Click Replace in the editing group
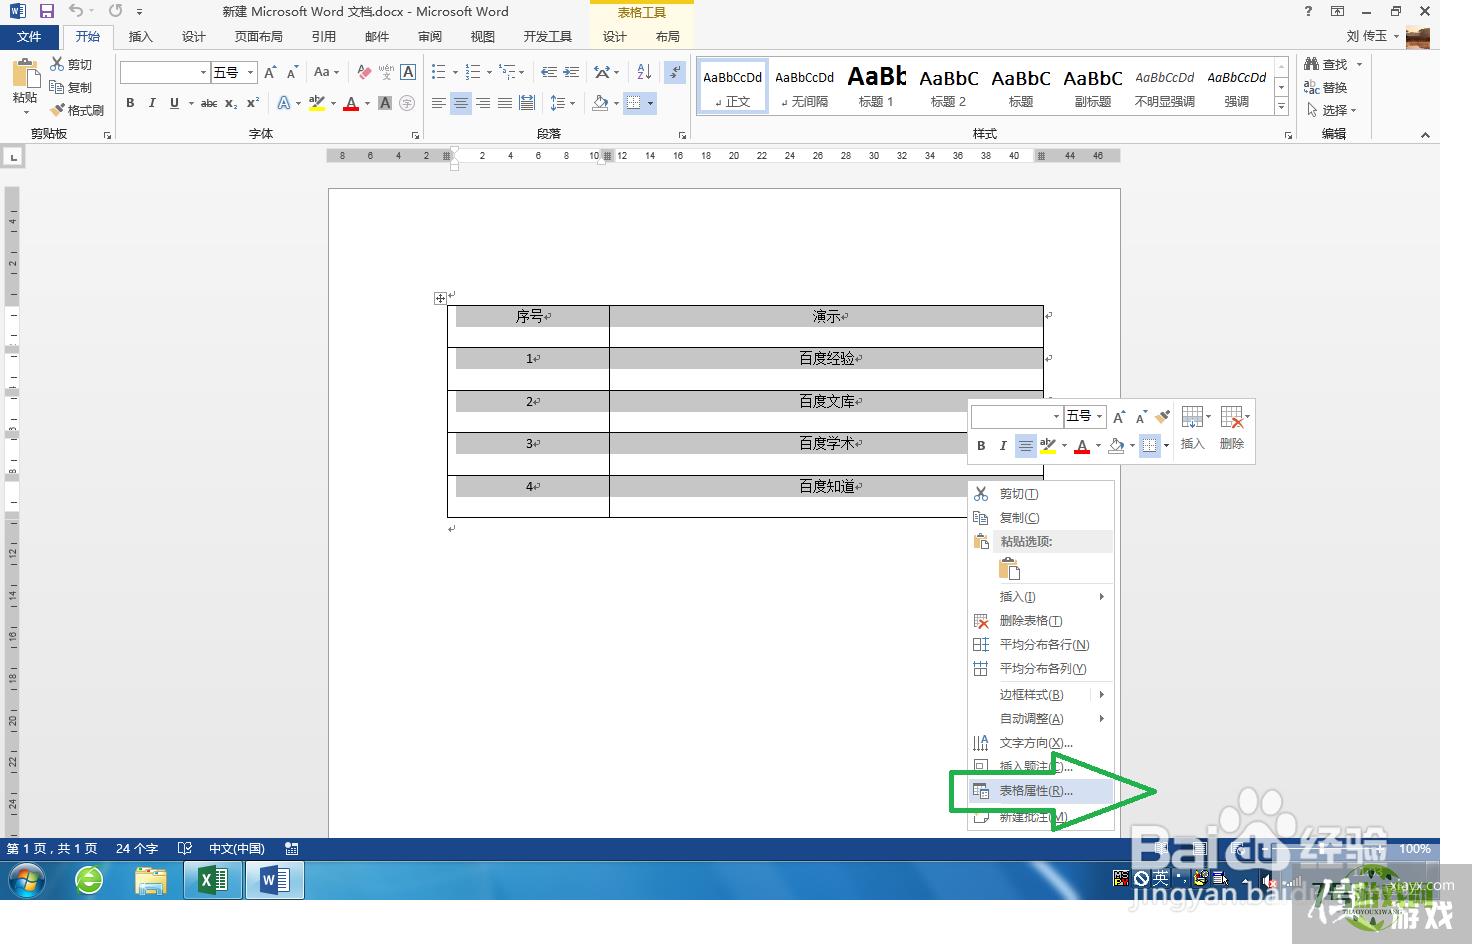Viewport: 1472px width, 944px height. pyautogui.click(x=1326, y=87)
